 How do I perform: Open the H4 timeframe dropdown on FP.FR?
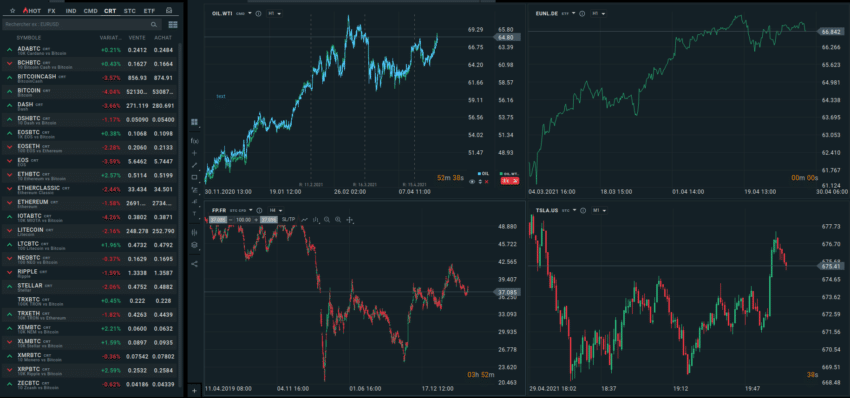[275, 210]
